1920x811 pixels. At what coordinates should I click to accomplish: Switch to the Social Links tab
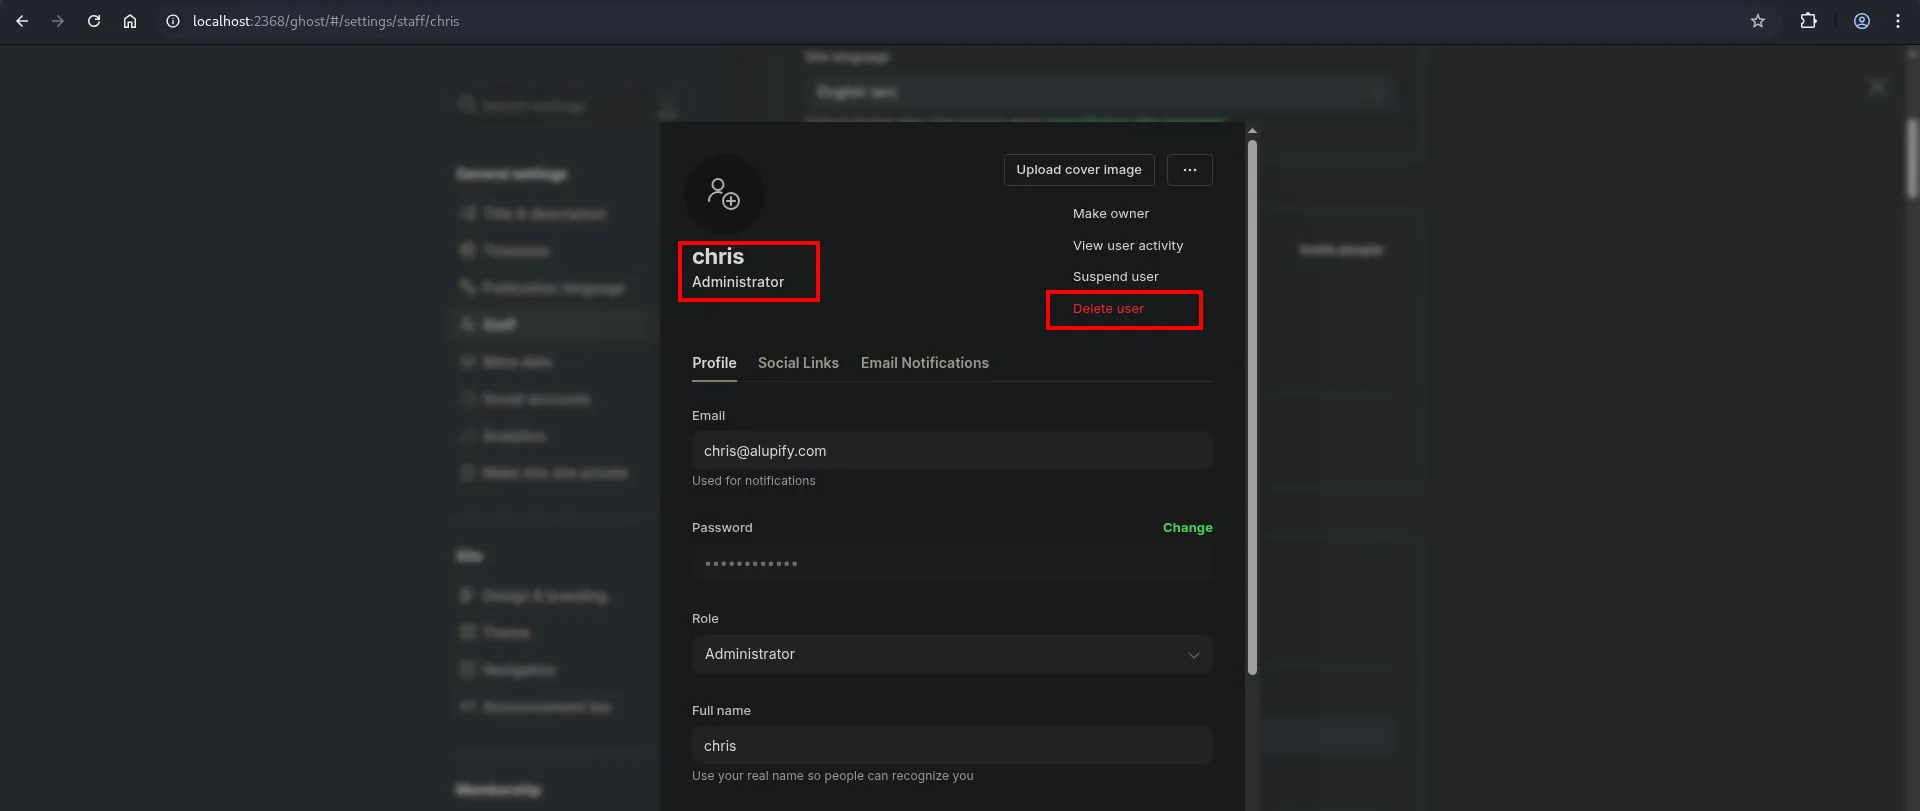point(798,363)
